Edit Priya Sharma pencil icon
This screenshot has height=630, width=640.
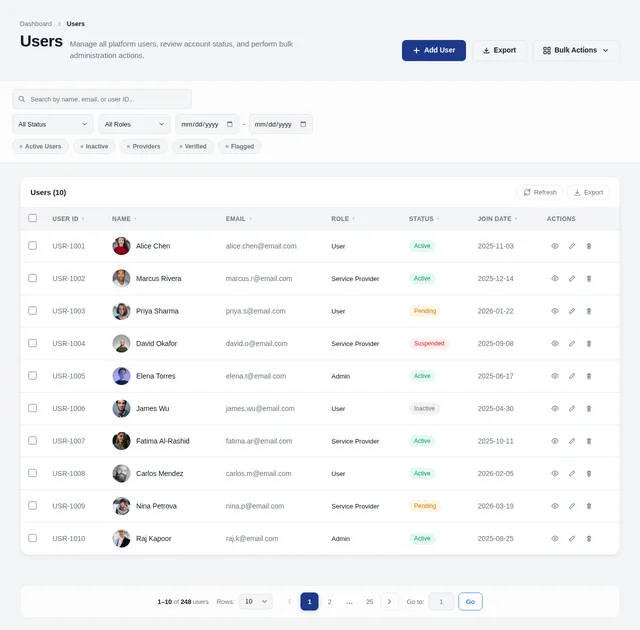(572, 311)
